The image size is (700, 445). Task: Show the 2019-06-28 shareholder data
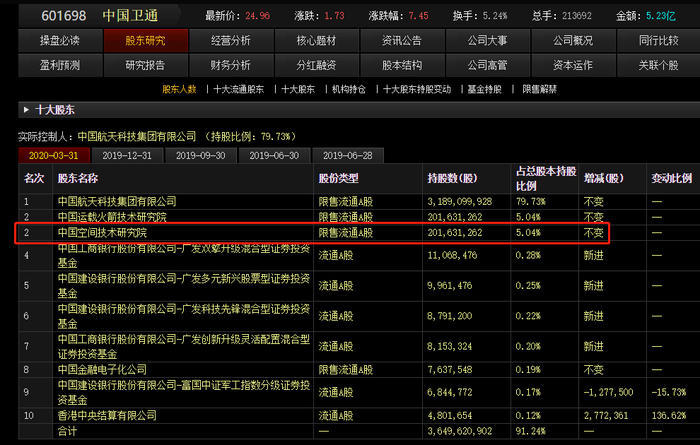[x=348, y=155]
